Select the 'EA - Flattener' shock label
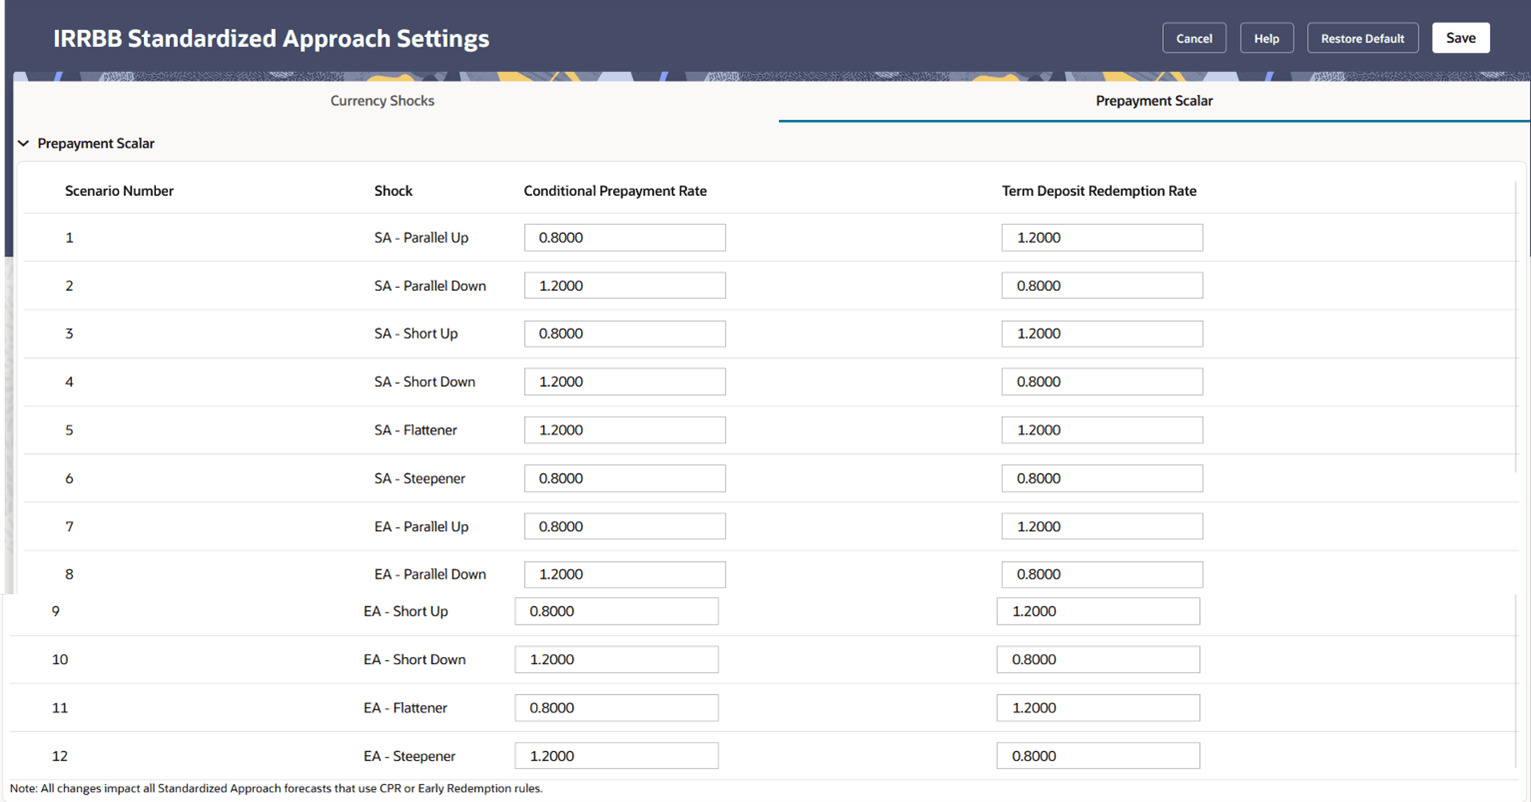This screenshot has height=802, width=1531. (406, 708)
